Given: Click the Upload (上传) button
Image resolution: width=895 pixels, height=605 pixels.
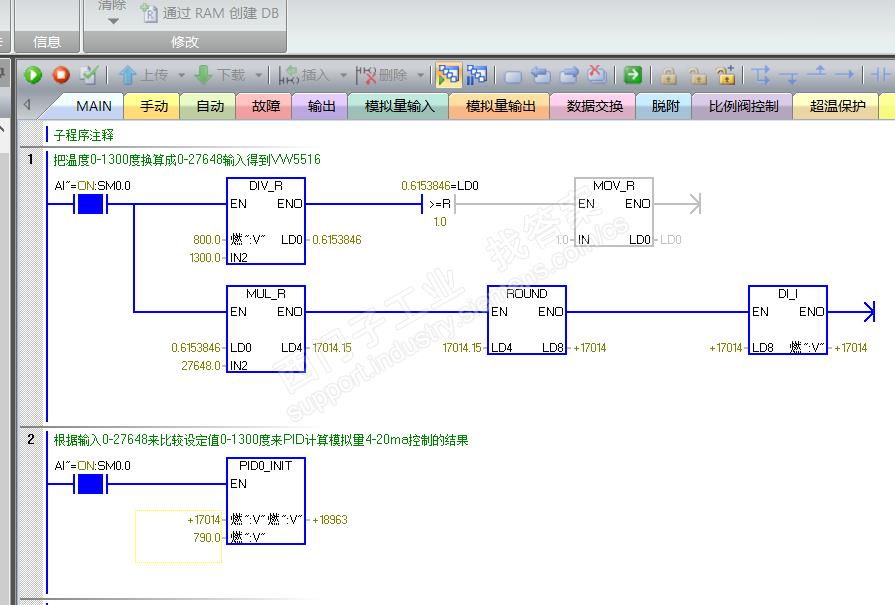Looking at the screenshot, I should tap(144, 75).
